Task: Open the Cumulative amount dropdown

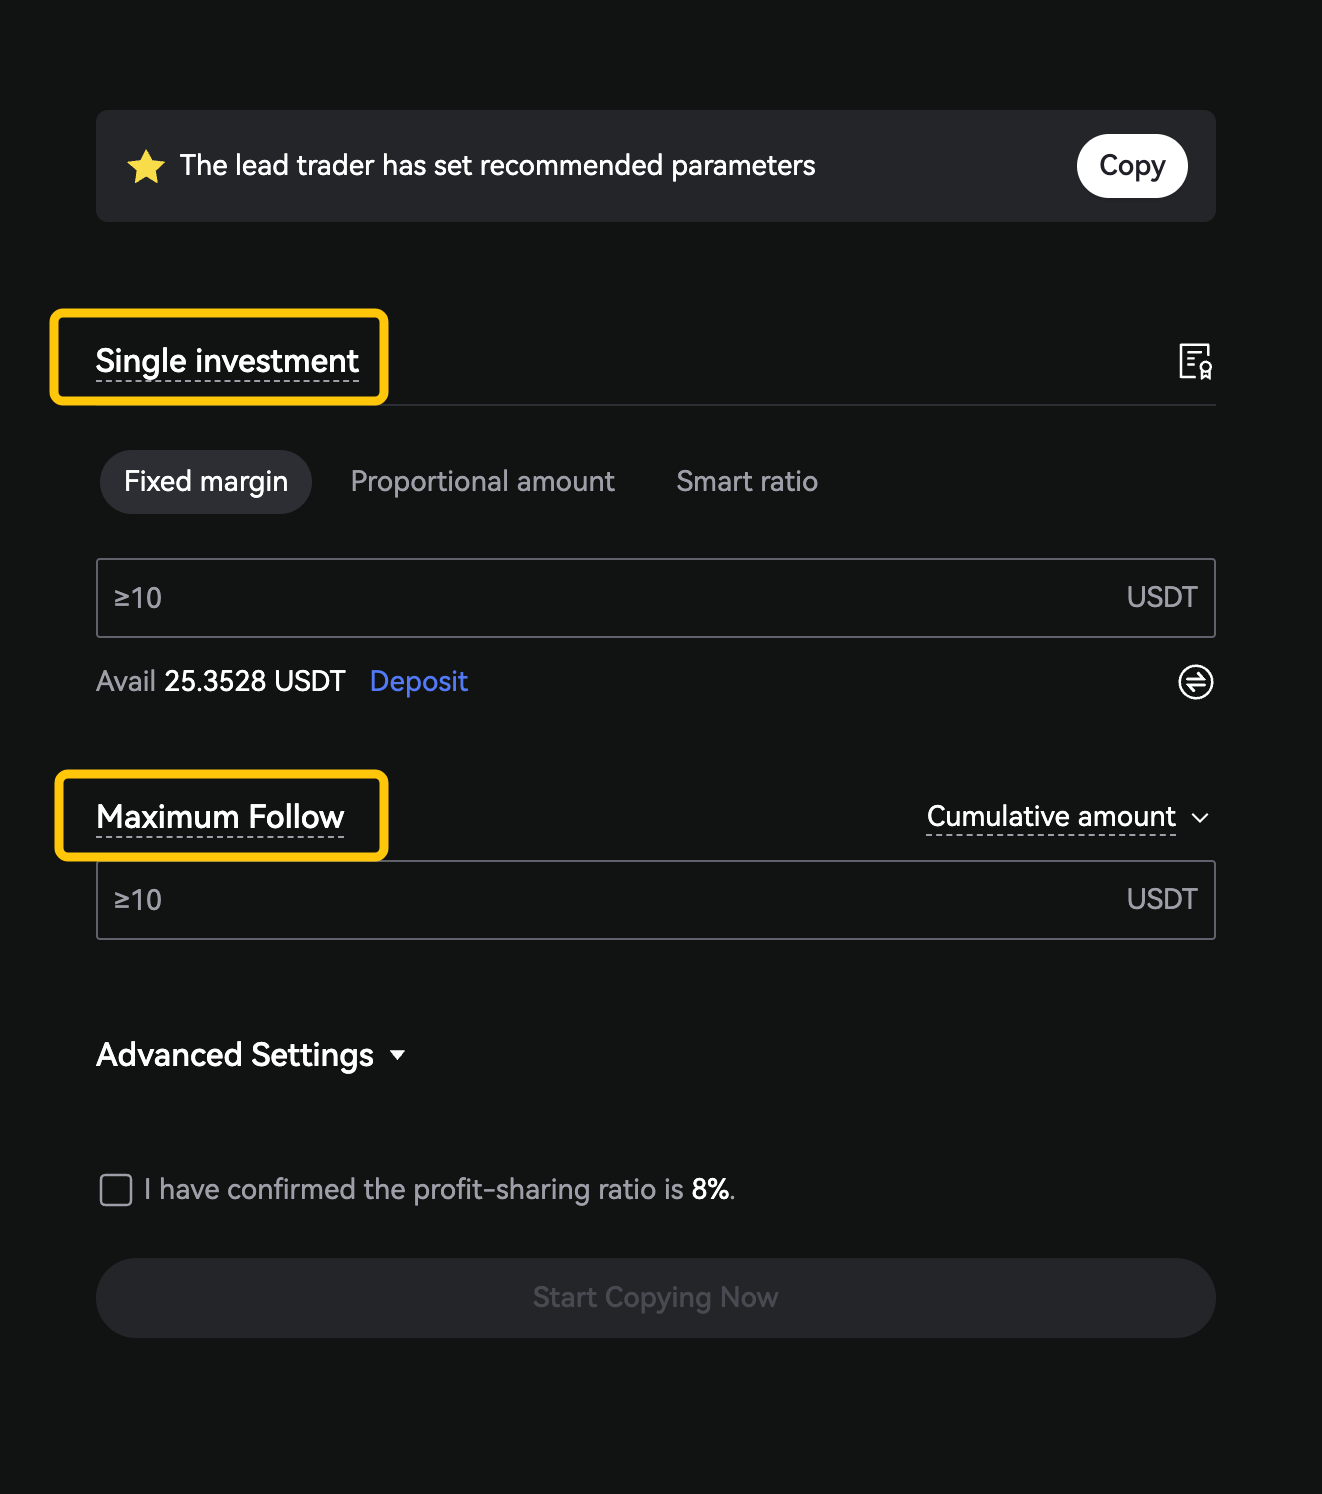Action: click(x=1067, y=817)
